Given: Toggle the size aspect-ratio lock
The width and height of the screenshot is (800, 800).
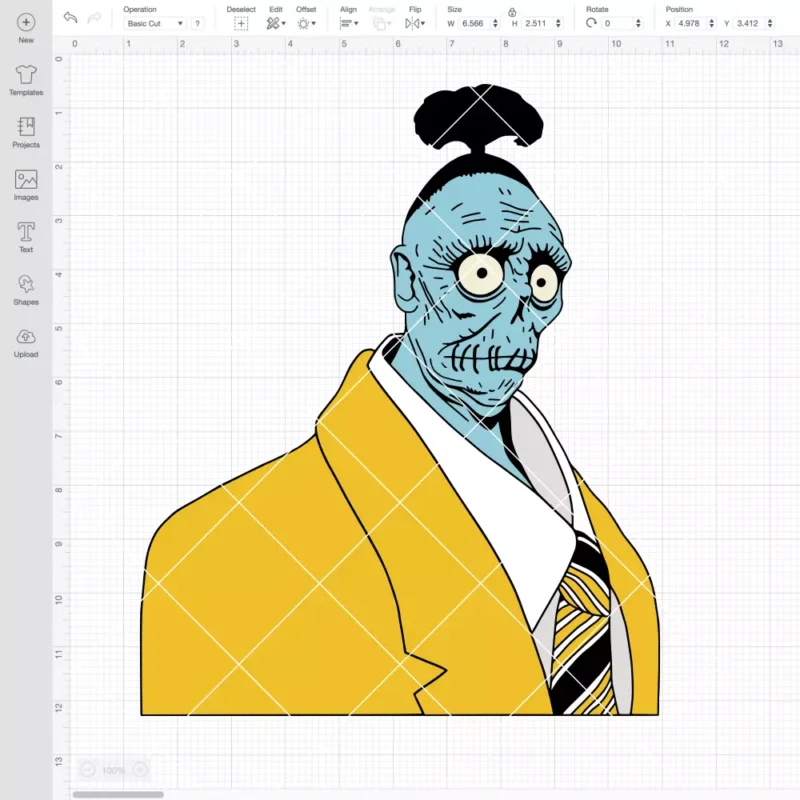Looking at the screenshot, I should (x=512, y=12).
